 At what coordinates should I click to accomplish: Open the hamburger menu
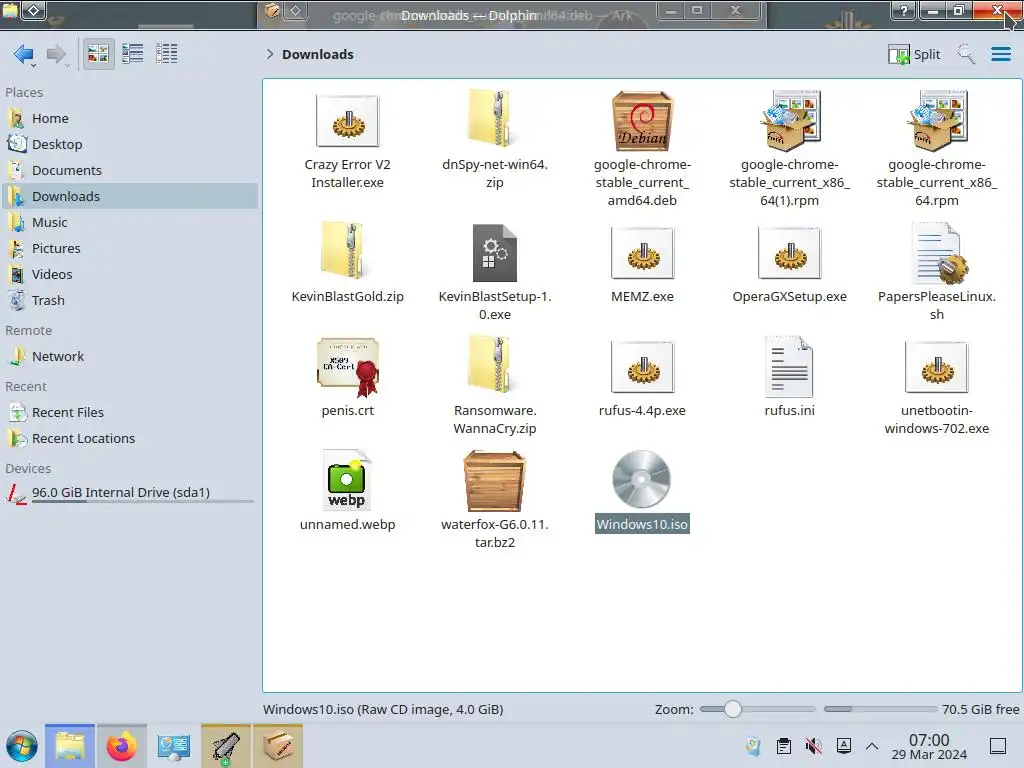click(x=1000, y=54)
